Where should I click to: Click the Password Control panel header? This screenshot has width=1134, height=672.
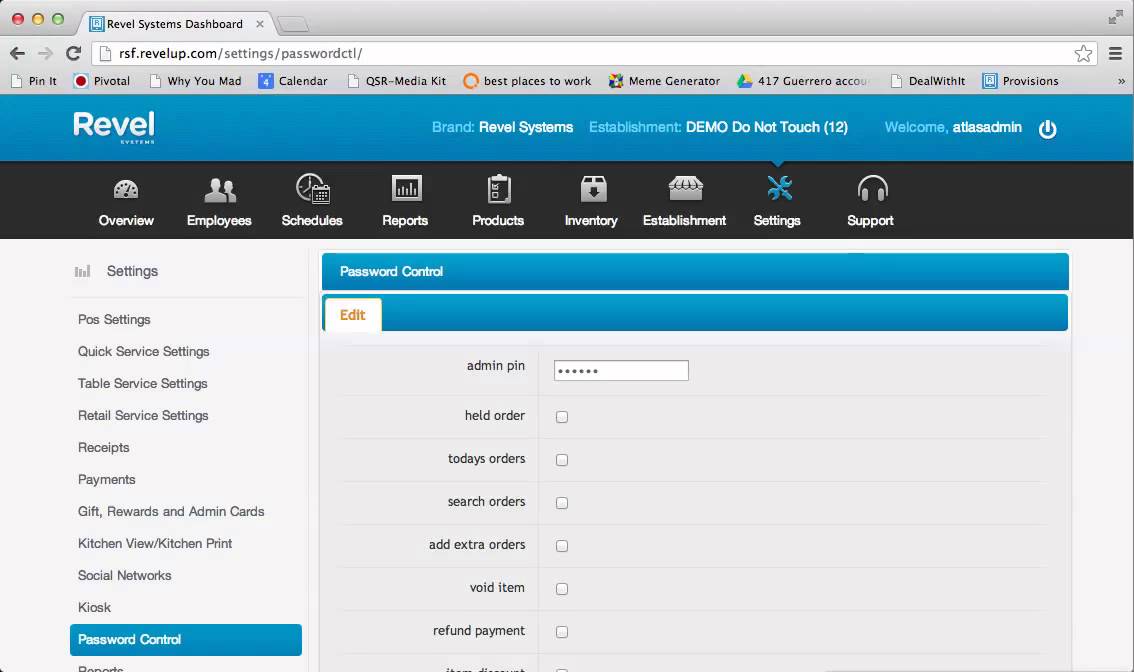coord(695,272)
